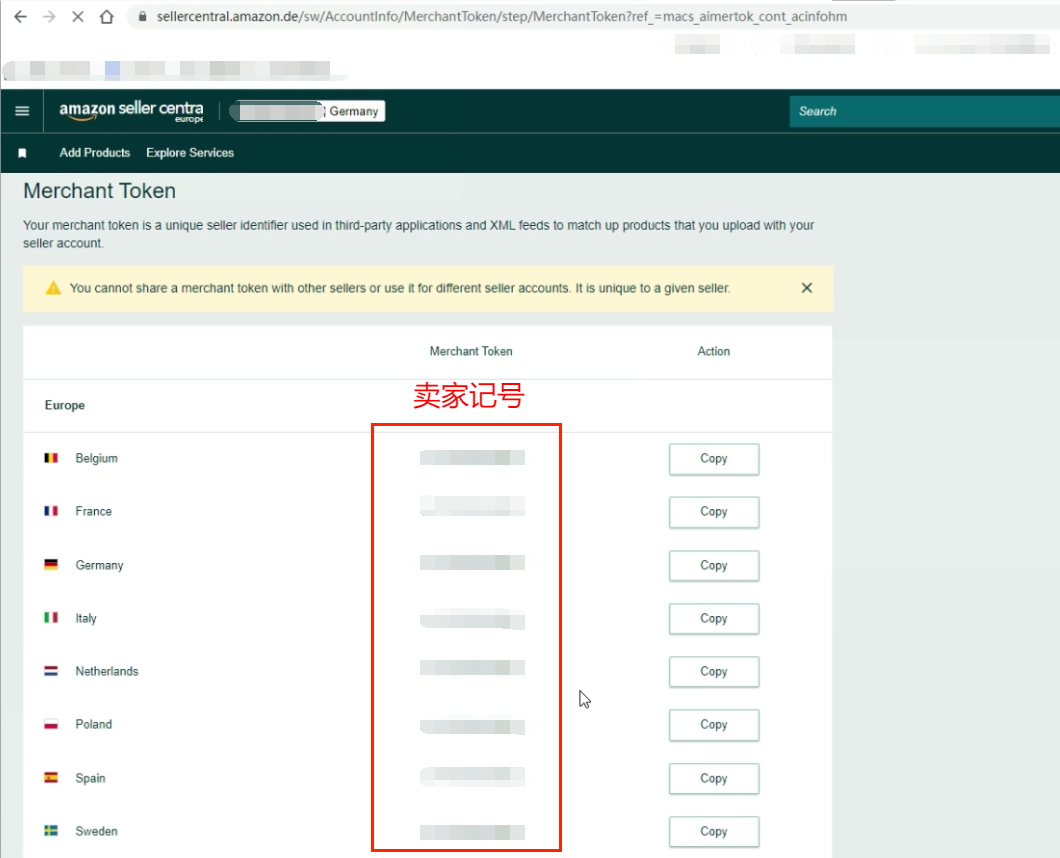Click the Germany flag icon
Viewport: 1060px width, 858px height.
[x=51, y=565]
